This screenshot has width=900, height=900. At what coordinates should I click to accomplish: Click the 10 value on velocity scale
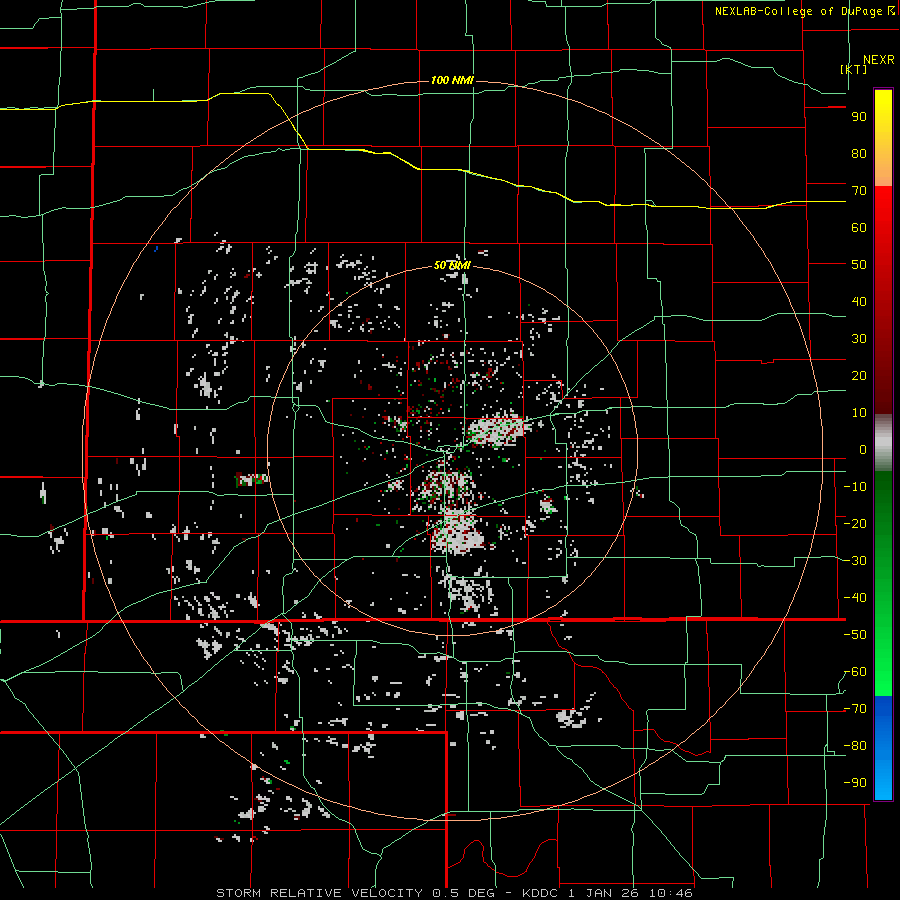pyautogui.click(x=859, y=413)
